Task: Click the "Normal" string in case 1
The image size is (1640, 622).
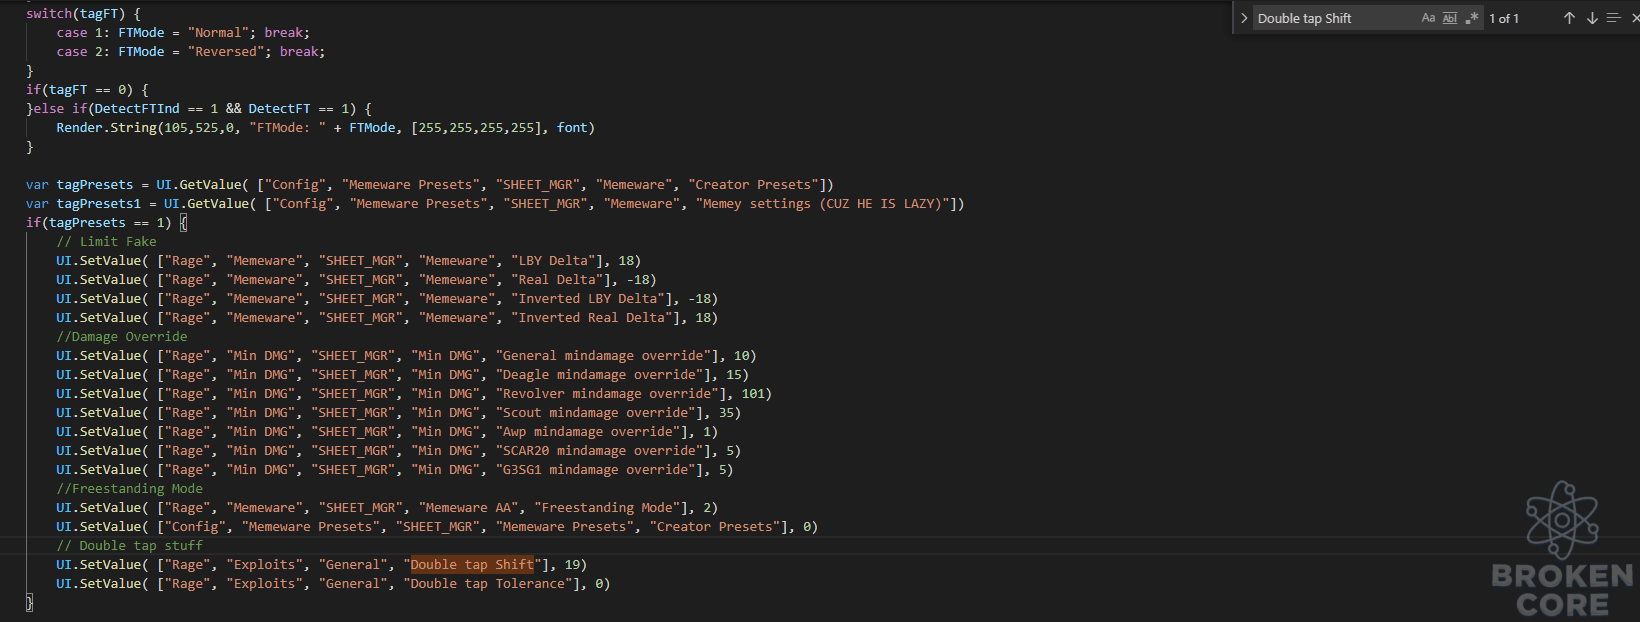Action: [218, 33]
